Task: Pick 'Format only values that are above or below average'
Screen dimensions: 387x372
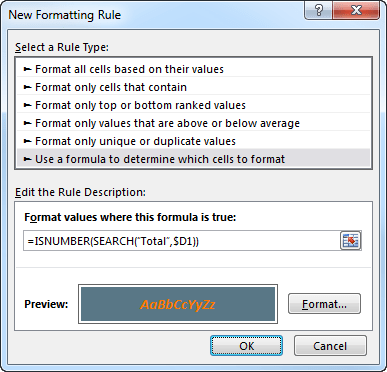Action: [x=194, y=123]
